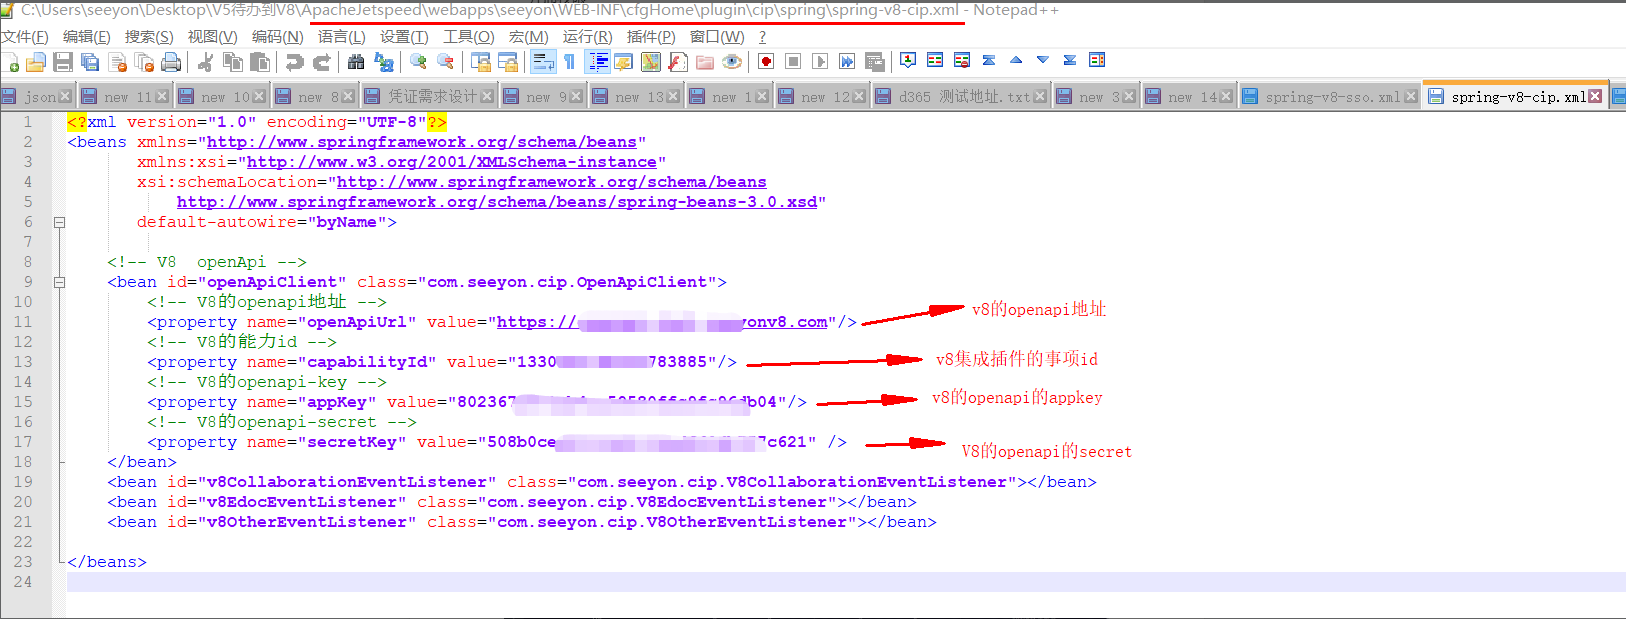
Task: Open the 编码(N) menu
Action: click(277, 37)
